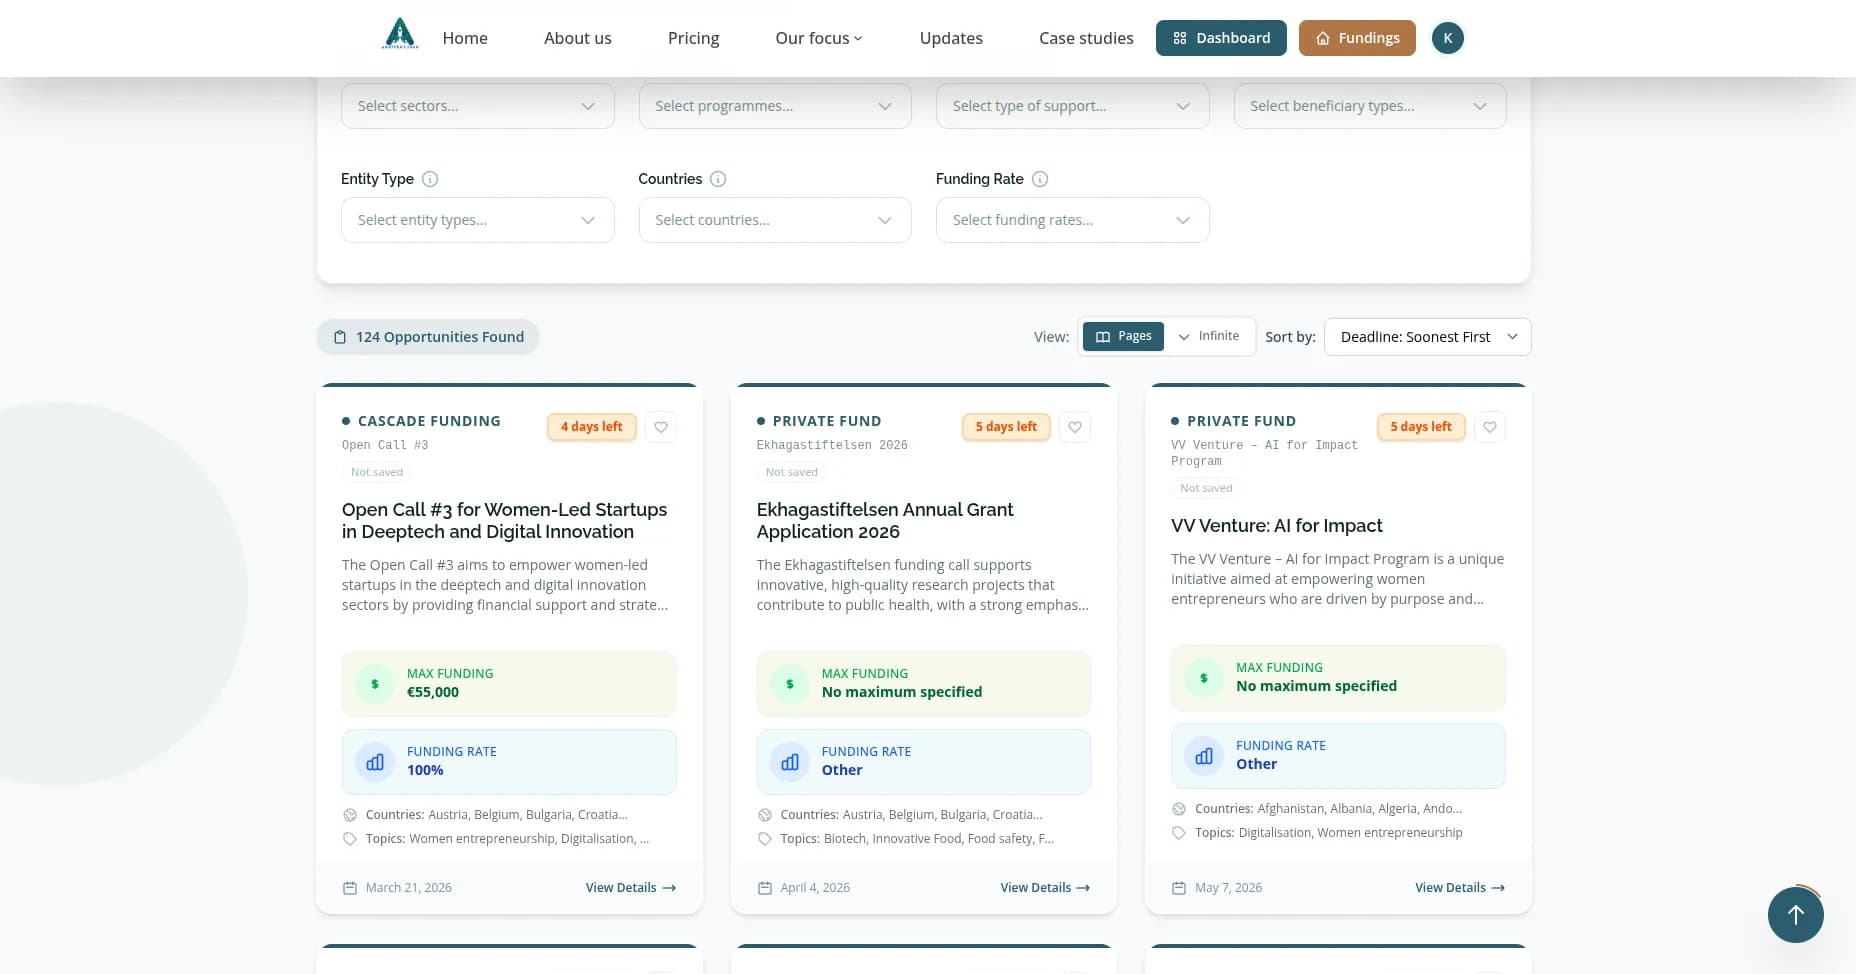Click calendar icon beside March 21, 2026
Viewport: 1856px width, 974px height.
click(350, 888)
